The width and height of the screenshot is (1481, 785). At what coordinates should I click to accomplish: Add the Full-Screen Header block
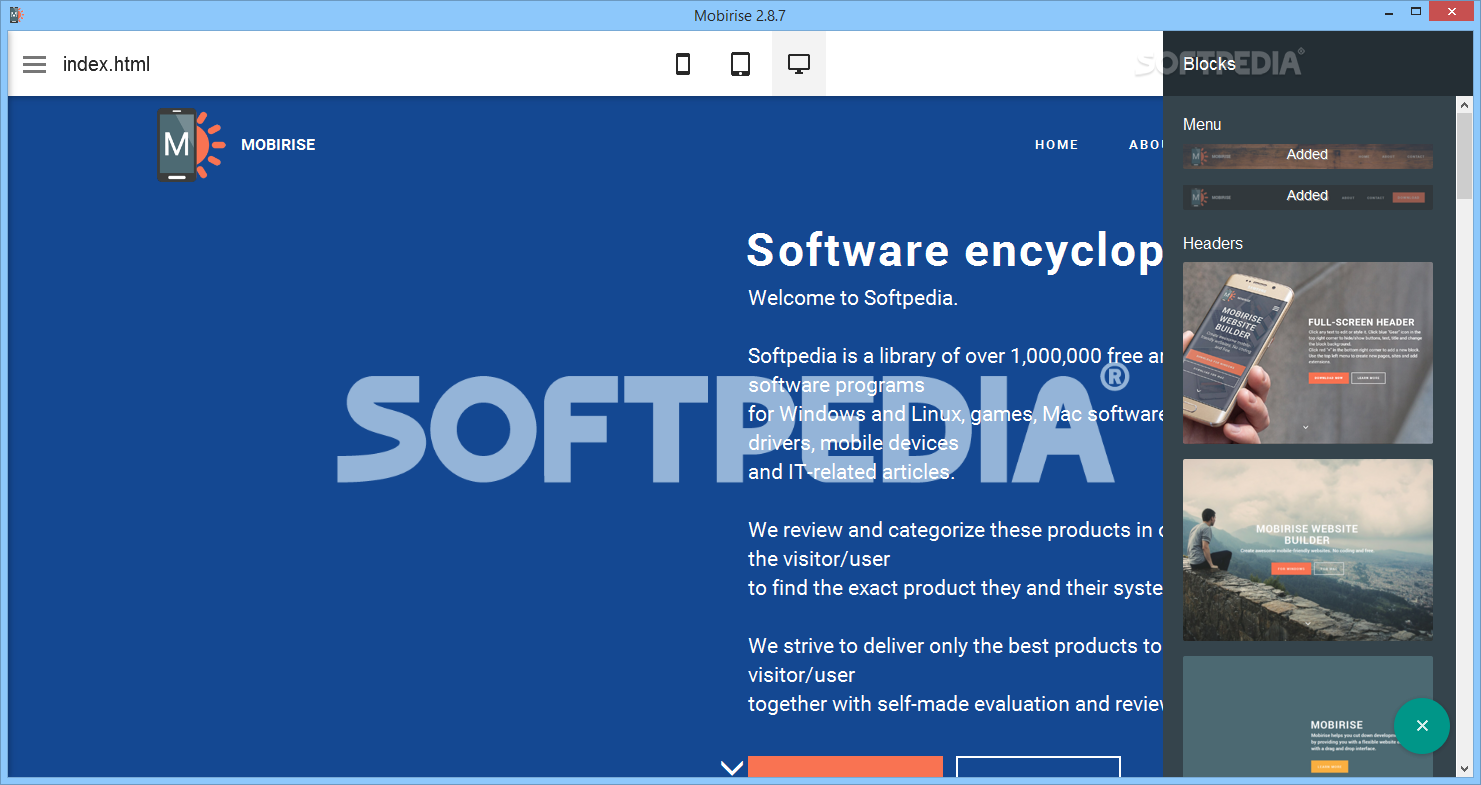pos(1307,353)
